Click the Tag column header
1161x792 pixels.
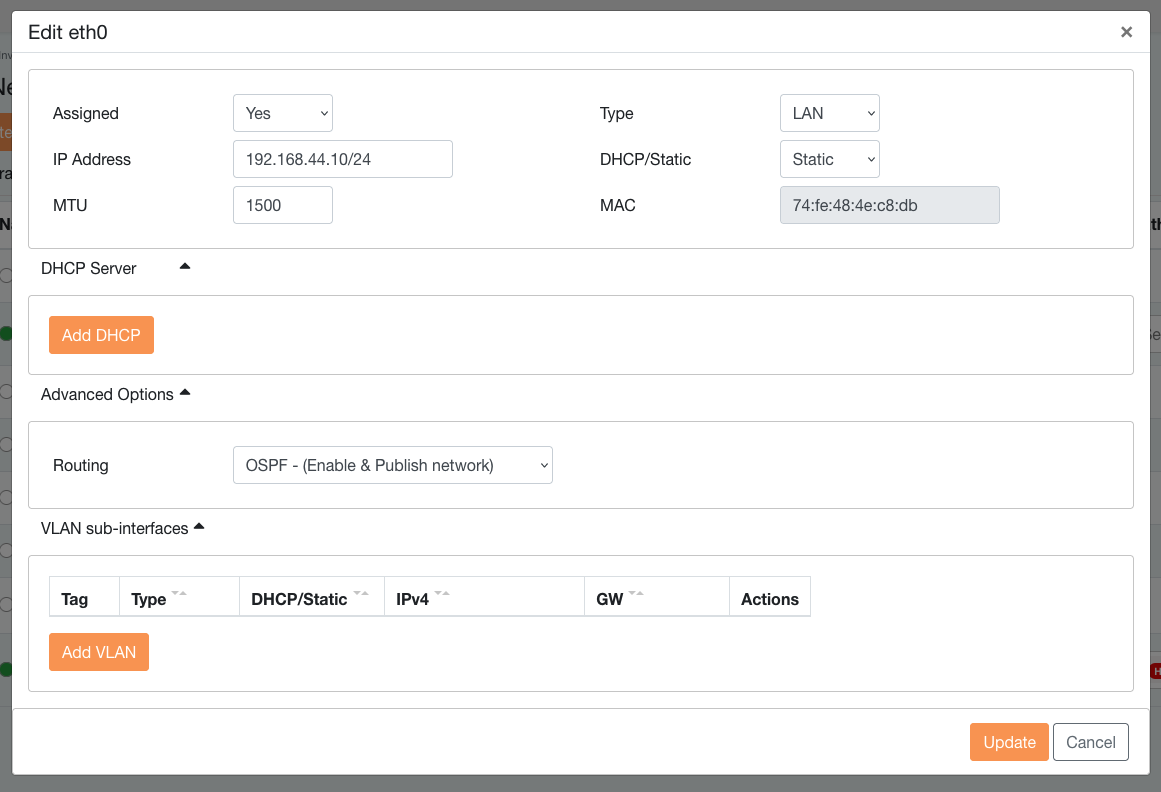coord(75,599)
